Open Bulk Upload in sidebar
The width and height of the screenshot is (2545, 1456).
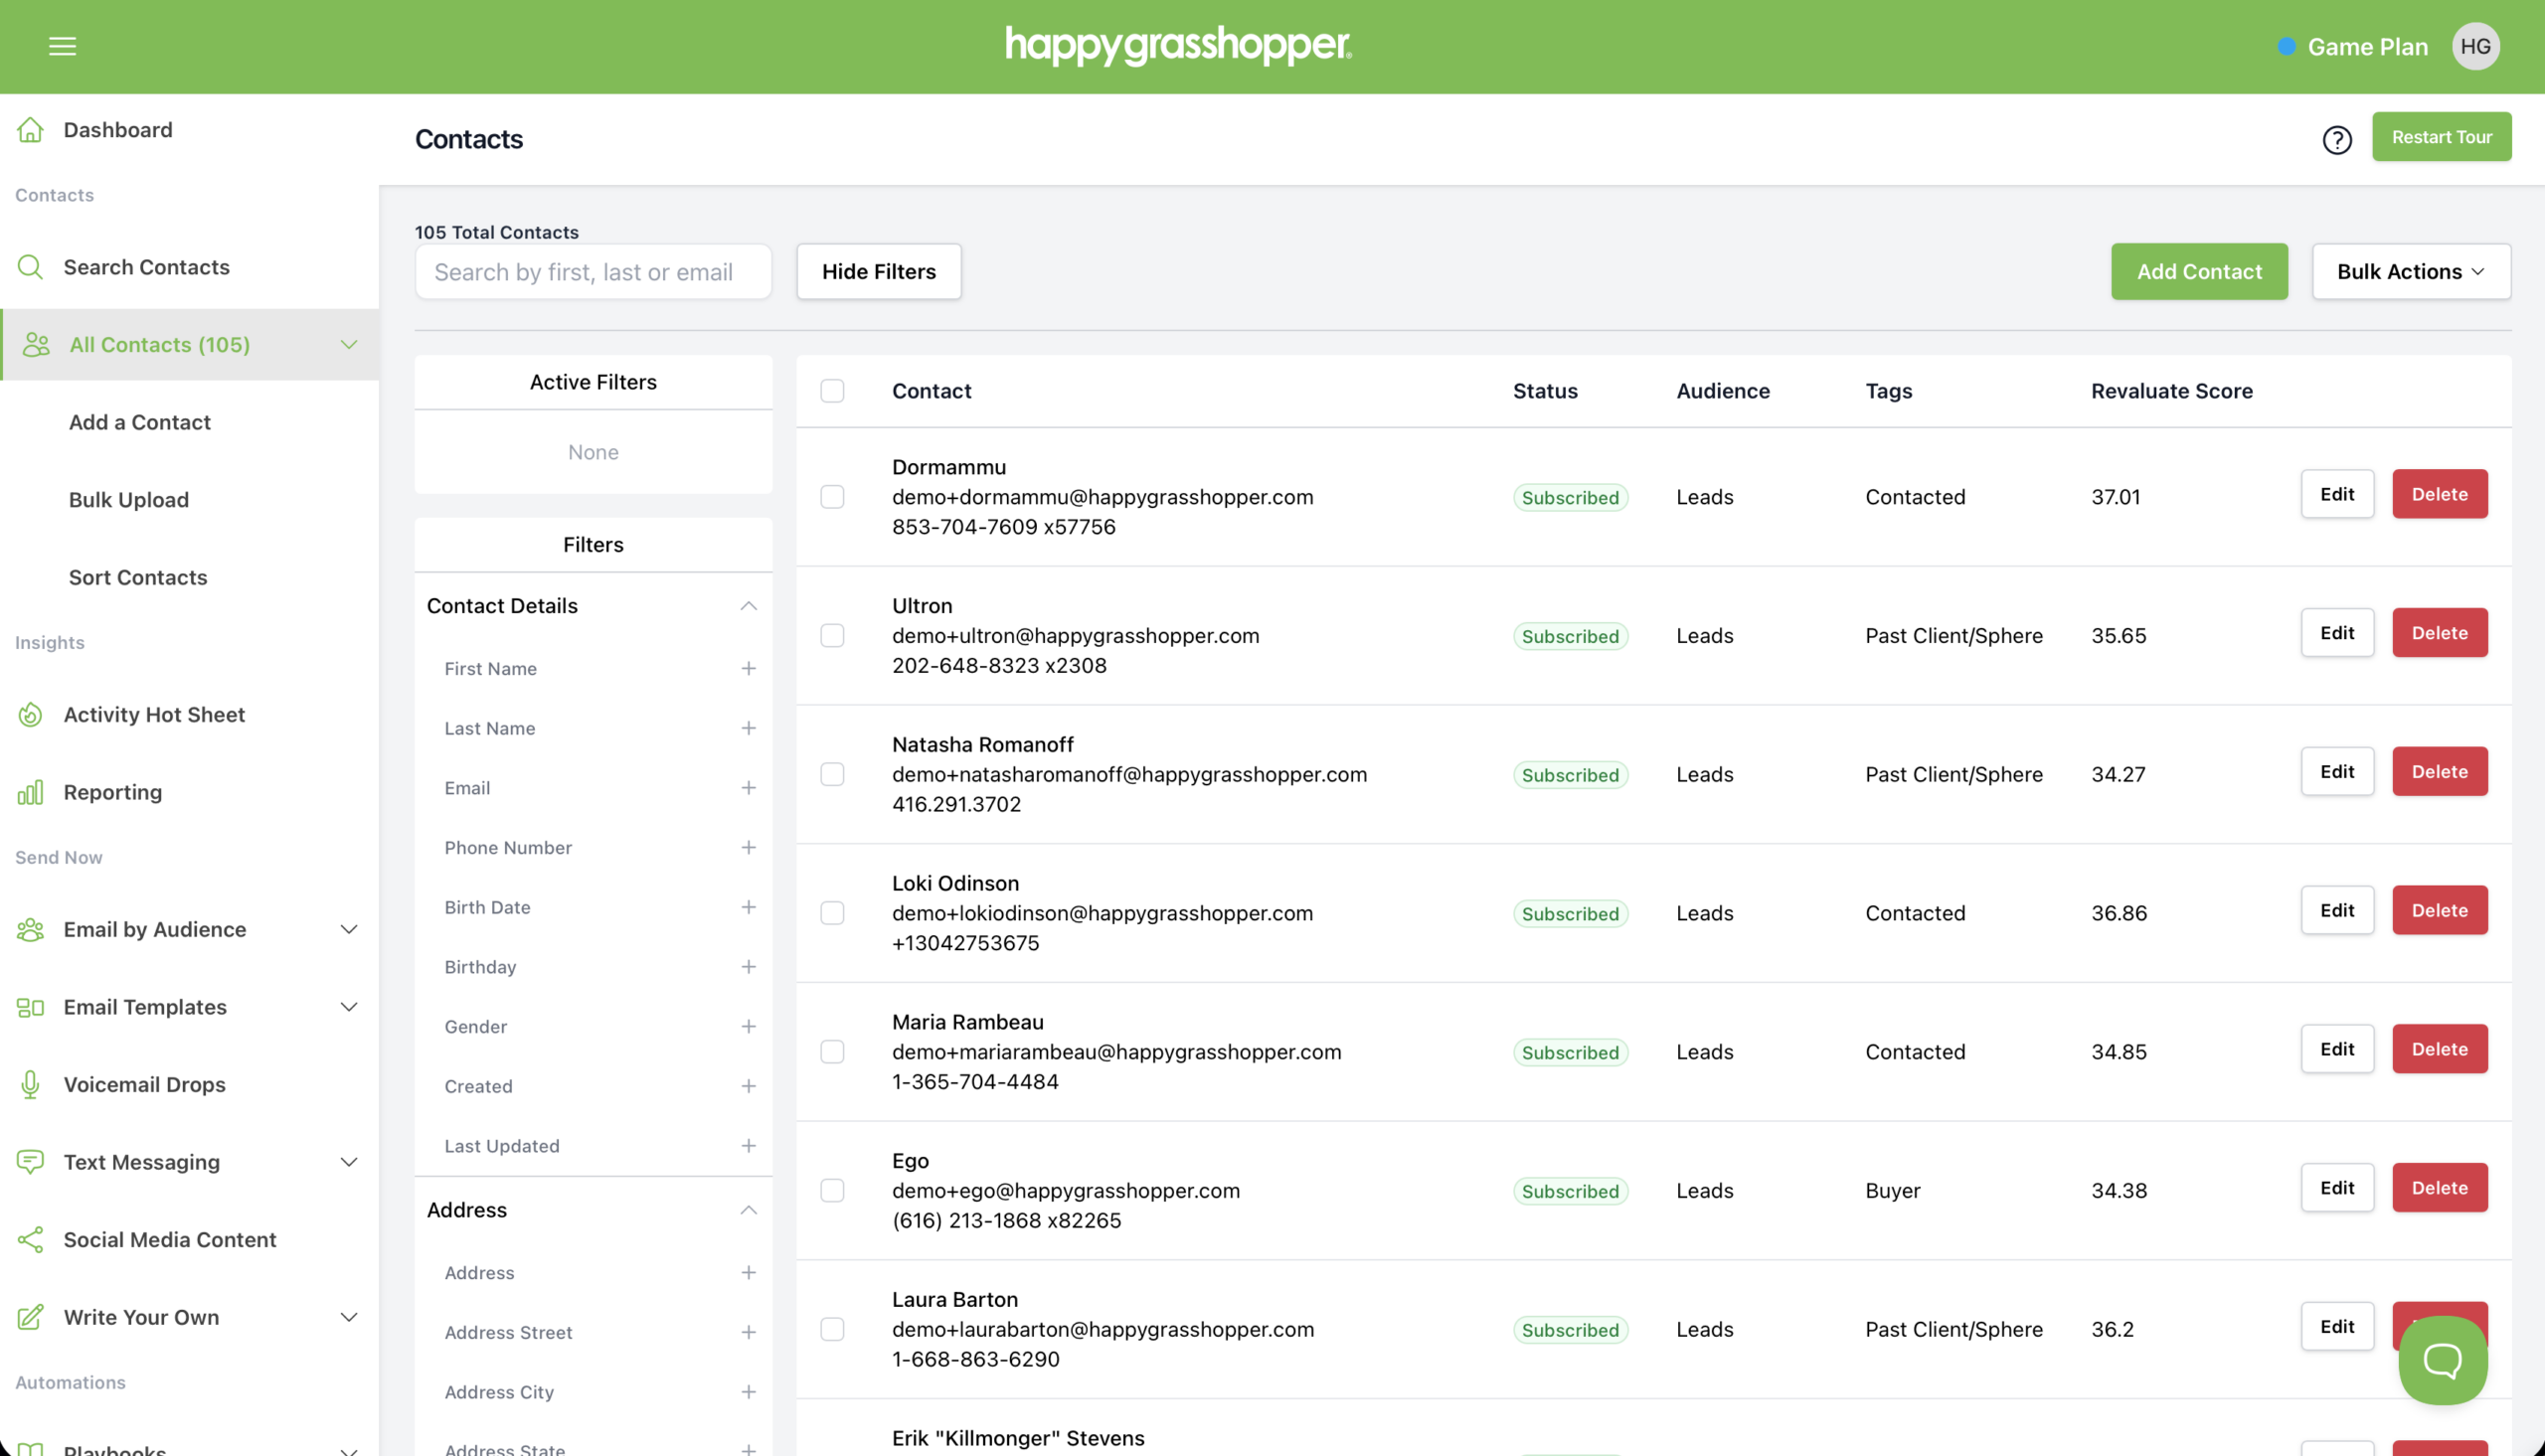(x=129, y=500)
